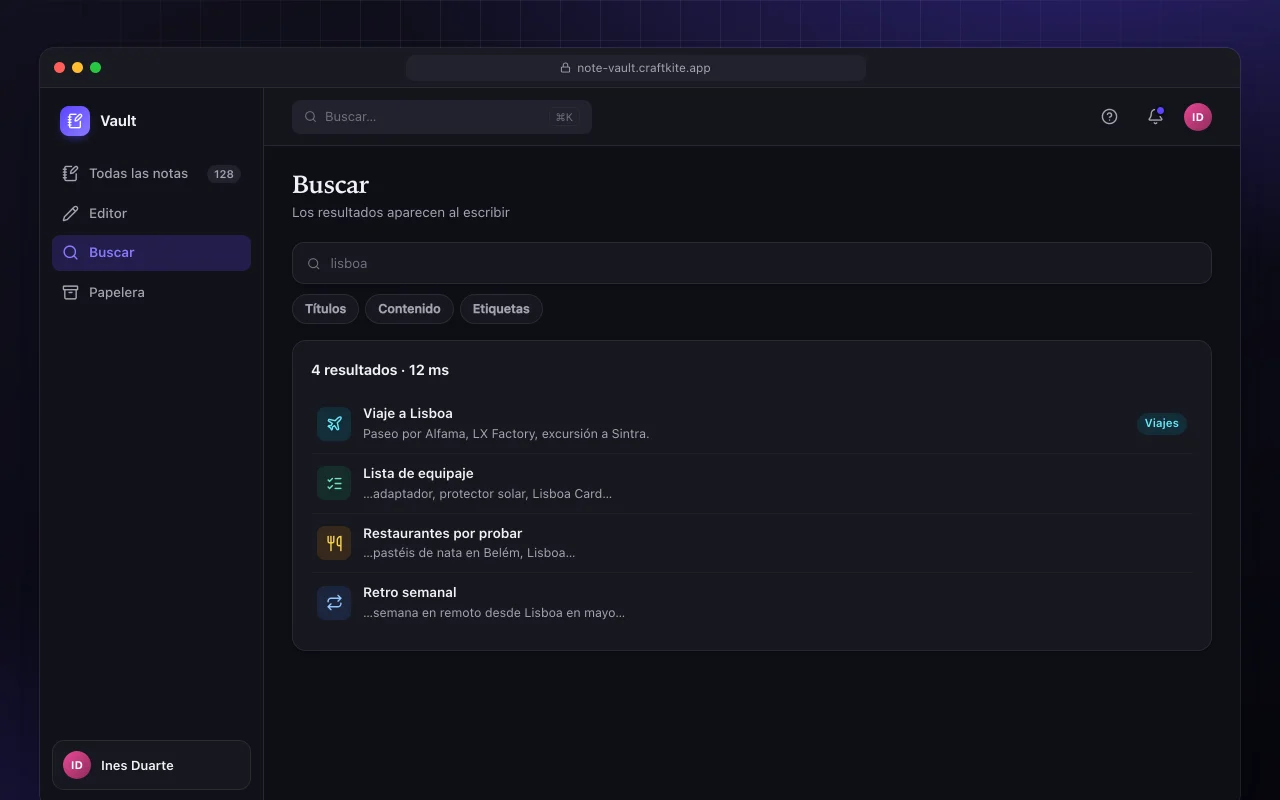Open Todas las notas in sidebar
Screen dimensions: 1280x800
pos(151,173)
